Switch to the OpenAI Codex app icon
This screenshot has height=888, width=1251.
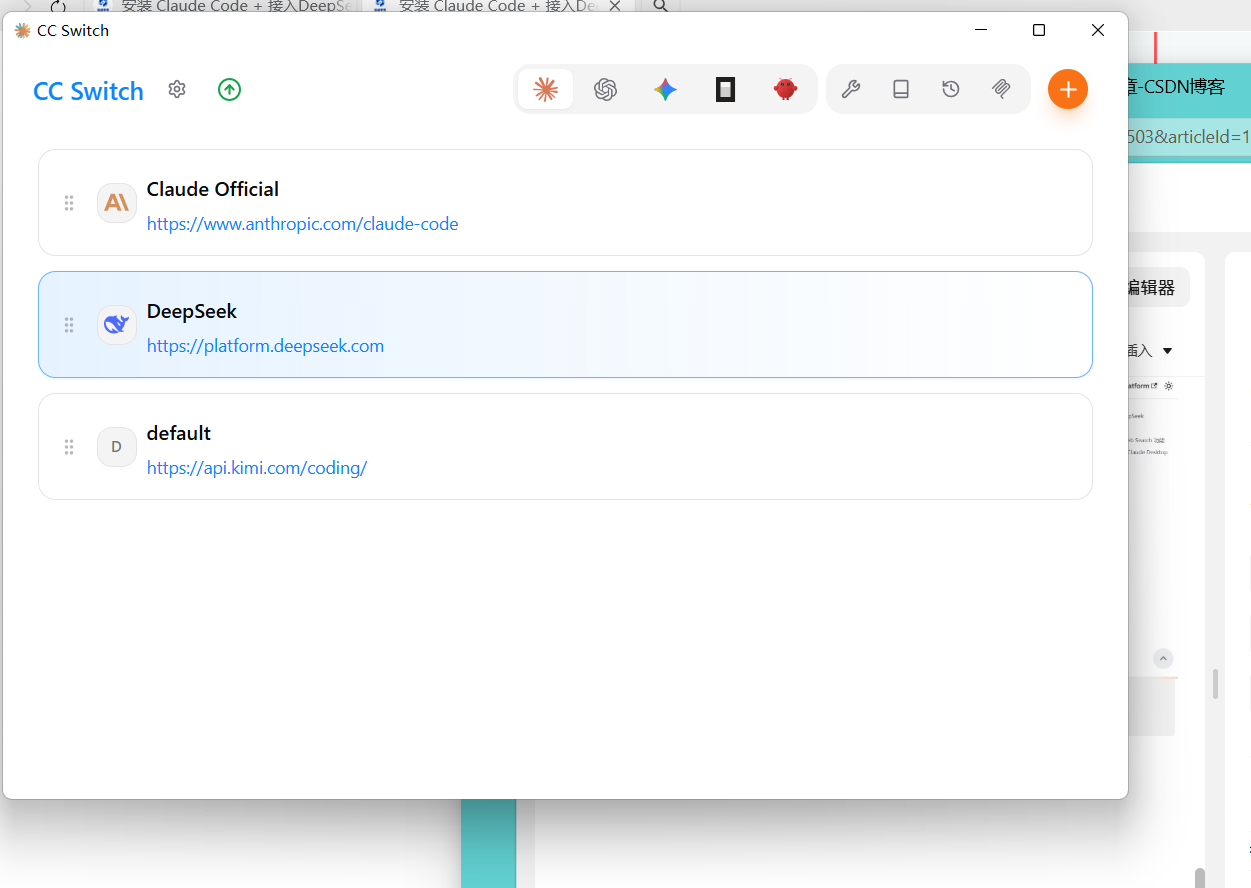[605, 89]
